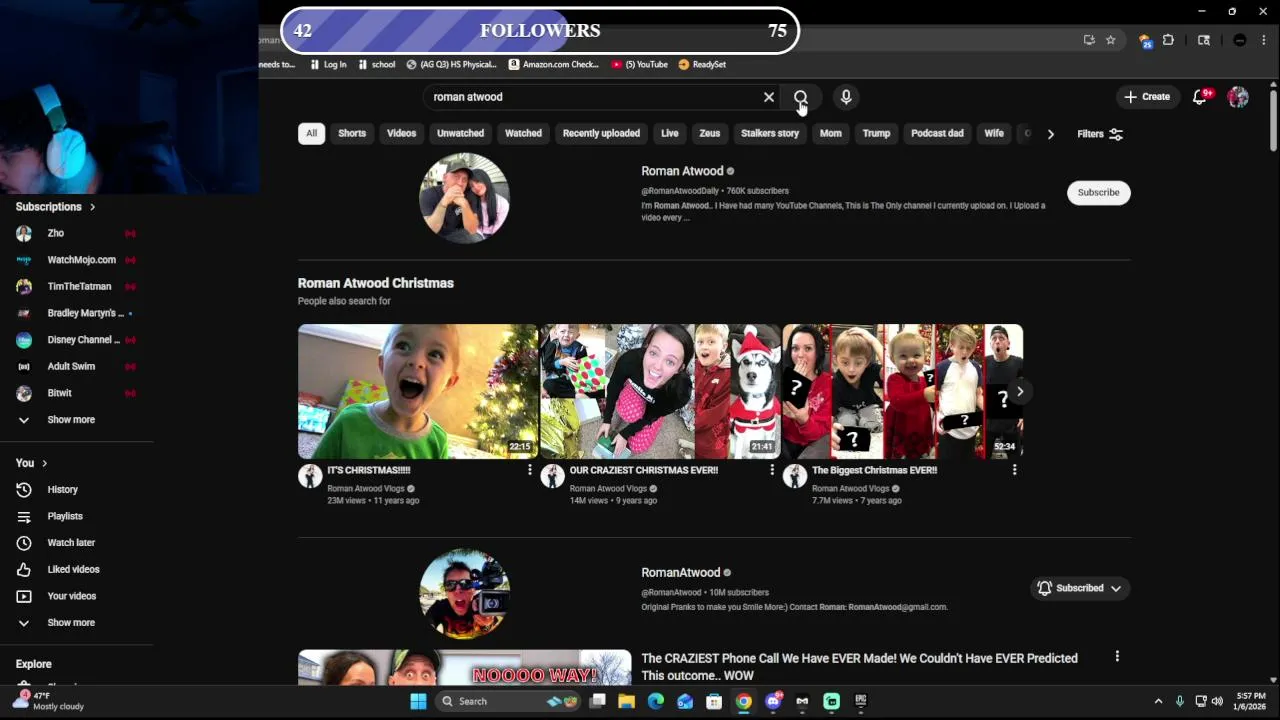Expand Subscriptions section chevron
This screenshot has width=1280, height=720.
(93, 207)
